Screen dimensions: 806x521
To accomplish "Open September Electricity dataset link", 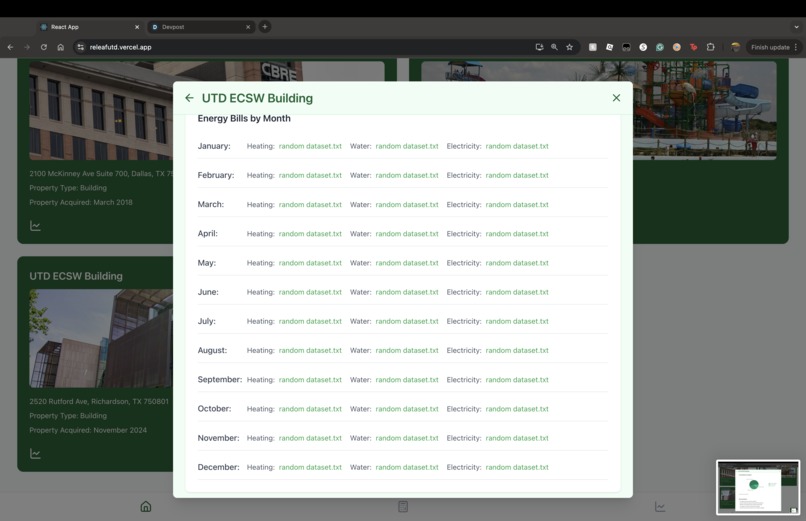I will [x=517, y=380].
